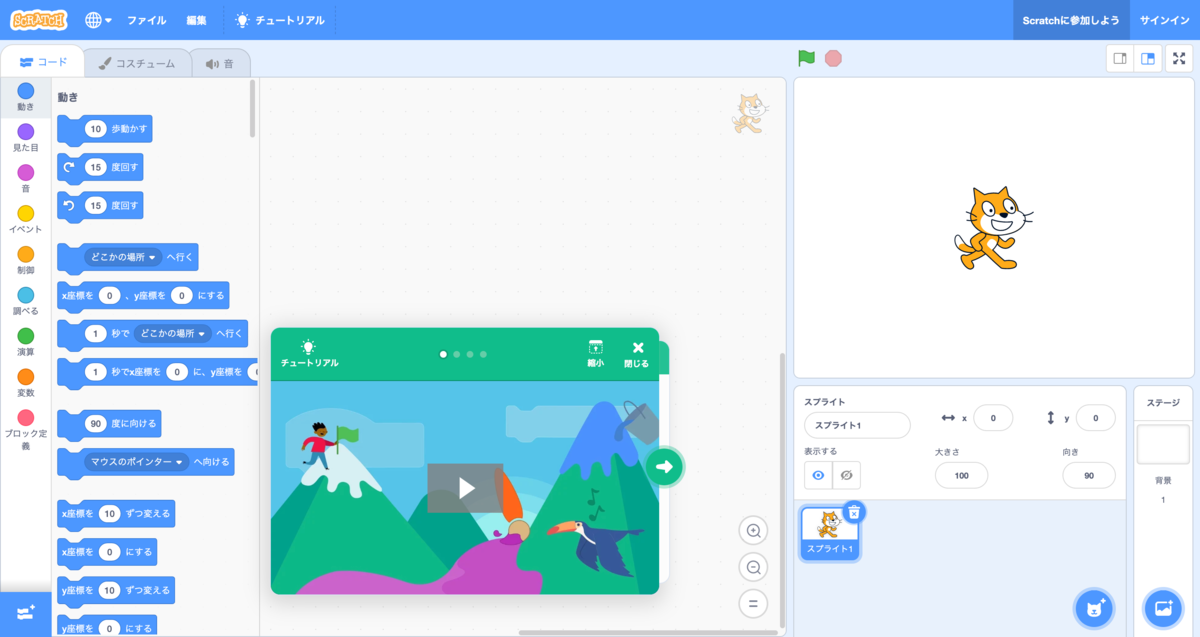
Task: Open choose a backdrop button
Action: (1162, 607)
